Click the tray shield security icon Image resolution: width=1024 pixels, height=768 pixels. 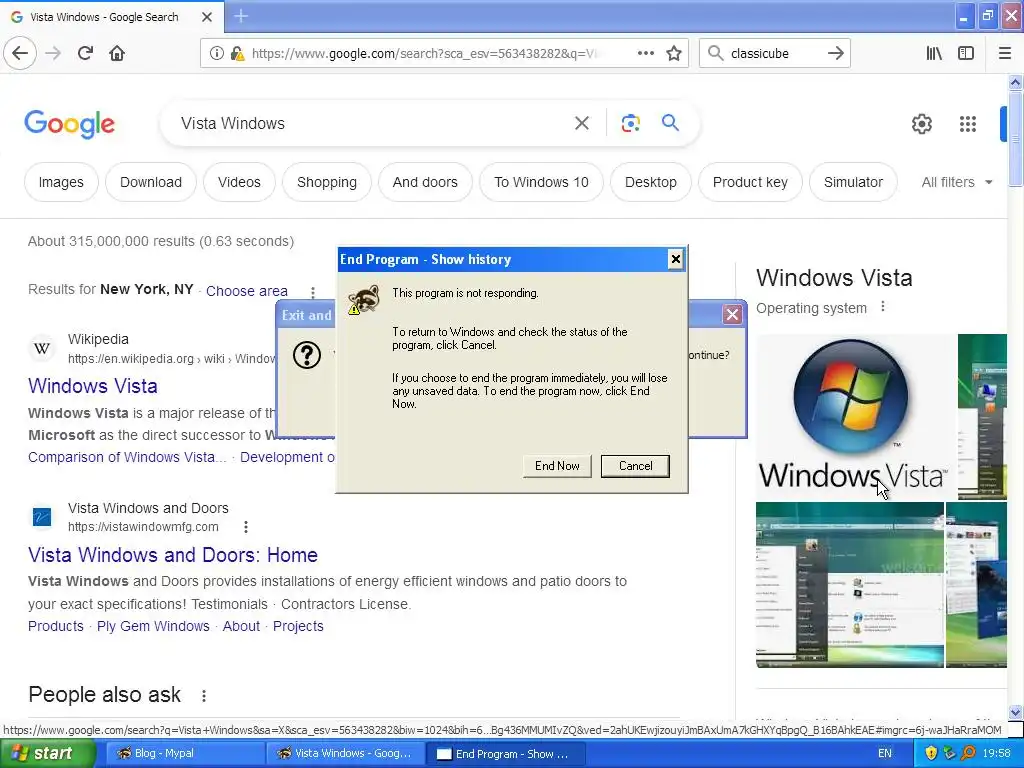pyautogui.click(x=931, y=753)
